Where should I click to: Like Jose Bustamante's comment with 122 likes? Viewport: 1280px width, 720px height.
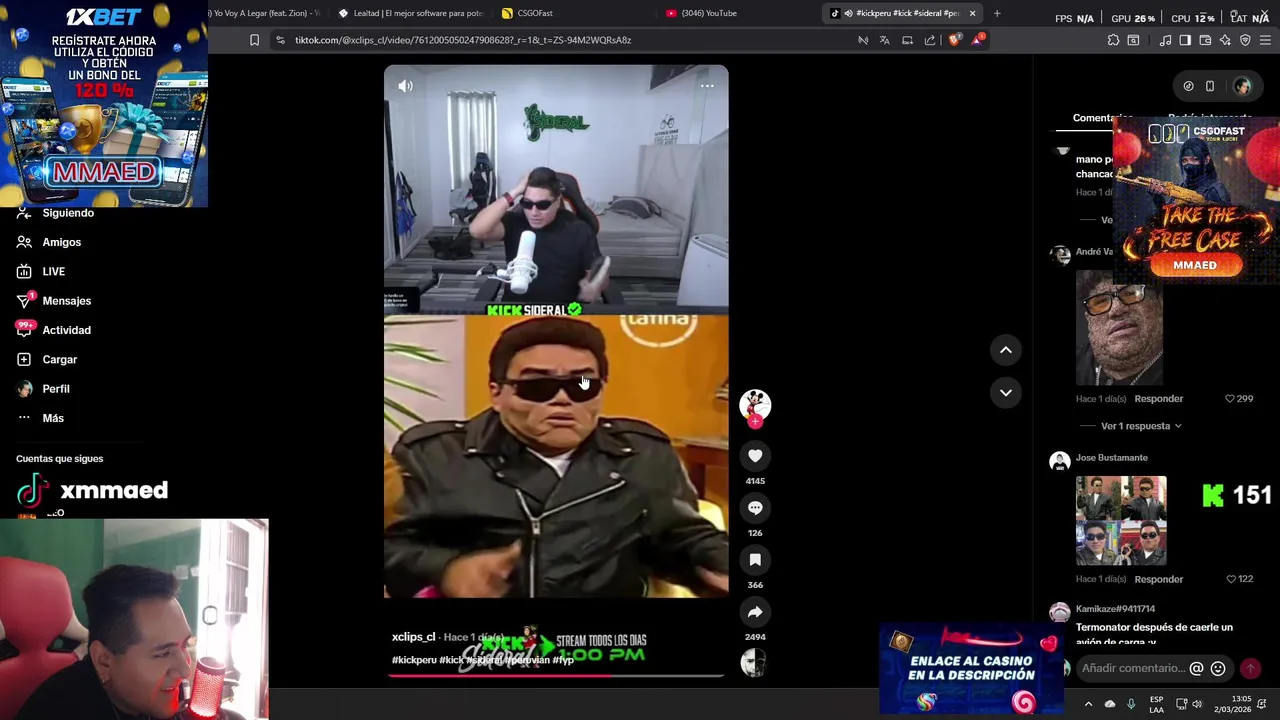click(x=1230, y=579)
